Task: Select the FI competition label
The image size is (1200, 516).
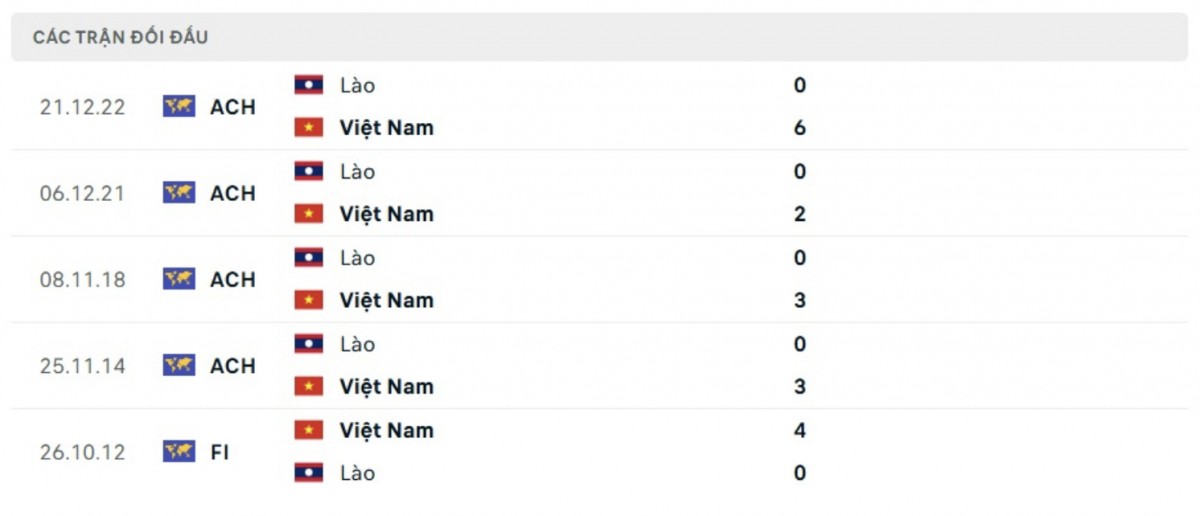Action: pyautogui.click(x=219, y=452)
